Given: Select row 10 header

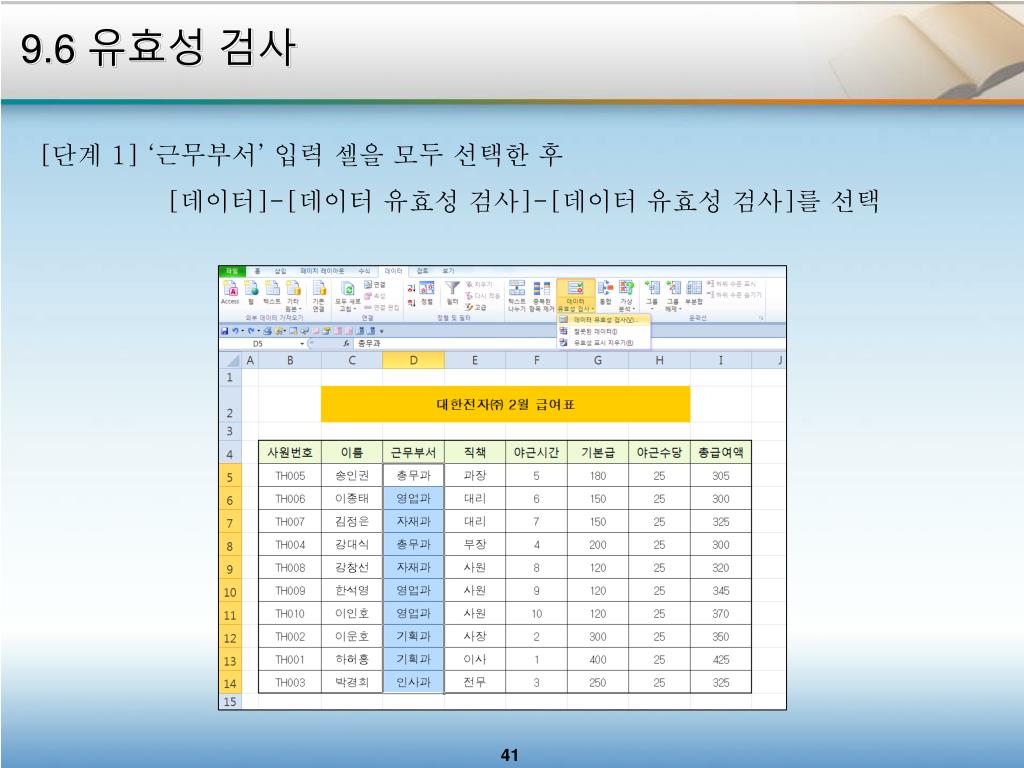Looking at the screenshot, I should pos(230,592).
